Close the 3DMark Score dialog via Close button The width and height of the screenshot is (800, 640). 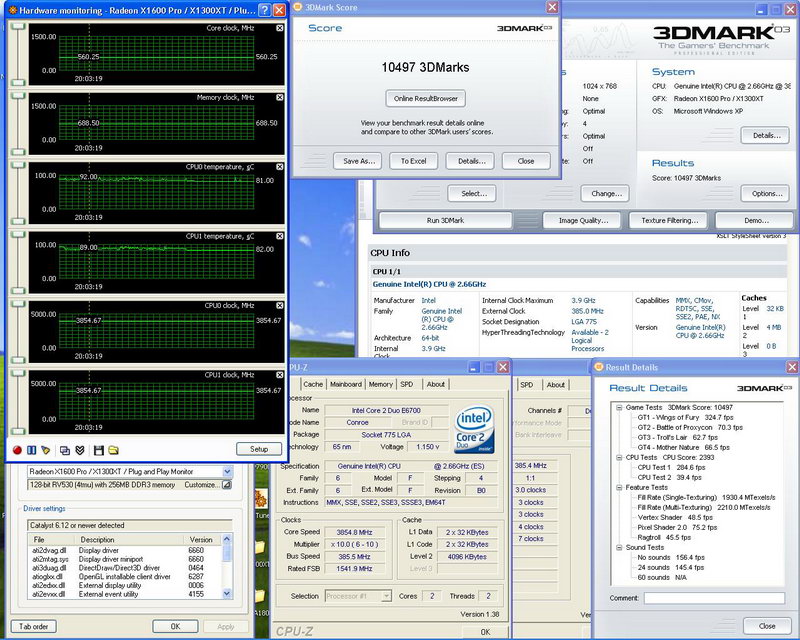(x=526, y=161)
